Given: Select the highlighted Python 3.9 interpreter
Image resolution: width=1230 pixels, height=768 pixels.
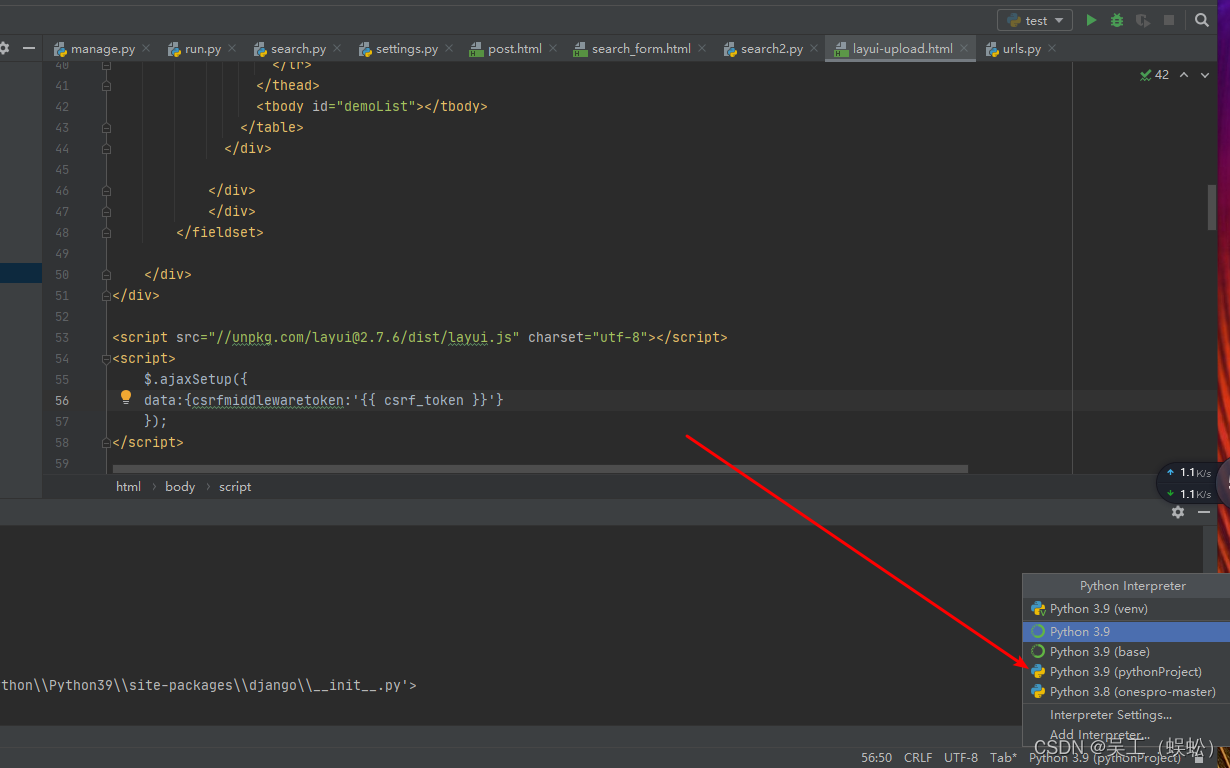Looking at the screenshot, I should pos(1126,631).
